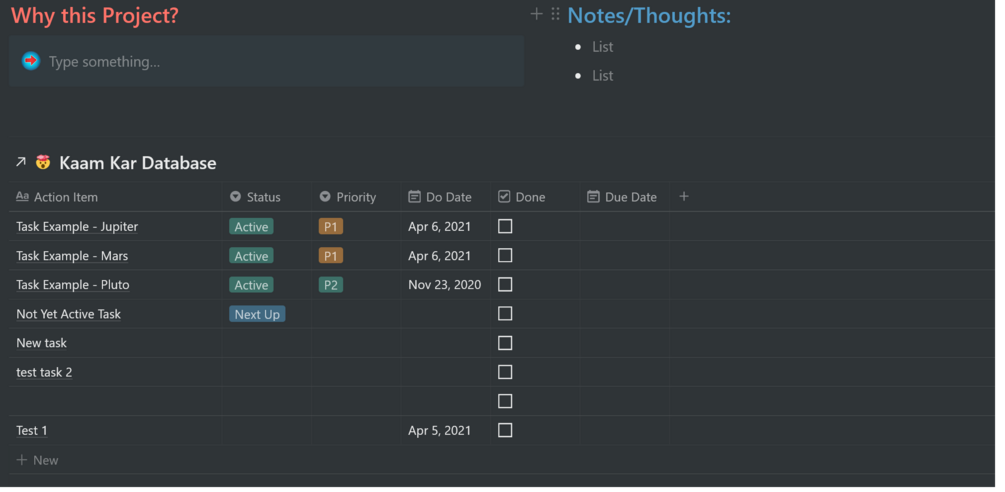This screenshot has width=1005, height=492.
Task: Click the plus icon beside Notes/Thoughts heading
Action: tap(536, 14)
